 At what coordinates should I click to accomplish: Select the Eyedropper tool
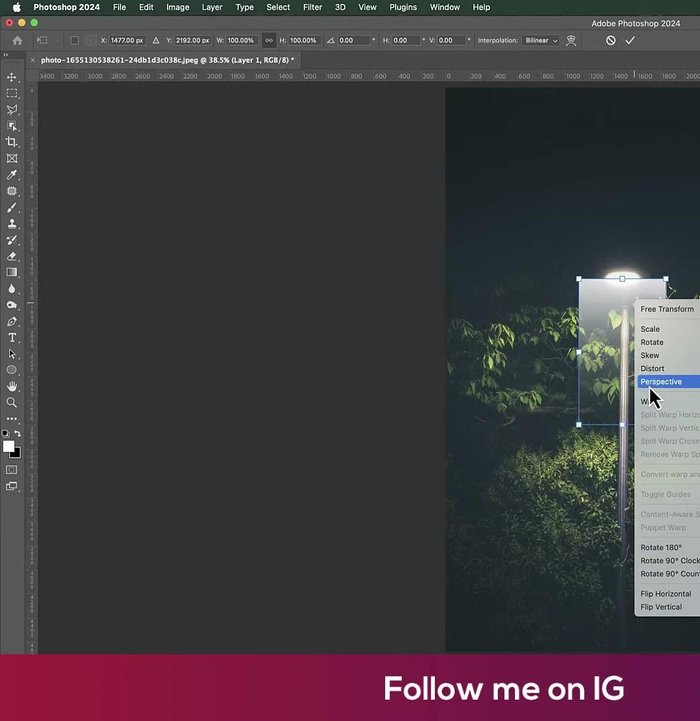[12, 175]
